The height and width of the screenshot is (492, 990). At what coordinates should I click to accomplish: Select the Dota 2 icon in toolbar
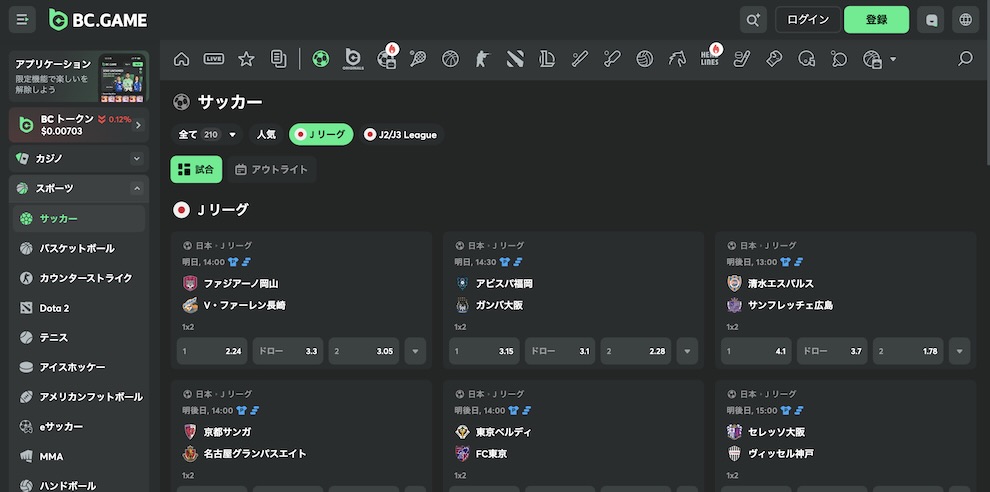coord(515,59)
